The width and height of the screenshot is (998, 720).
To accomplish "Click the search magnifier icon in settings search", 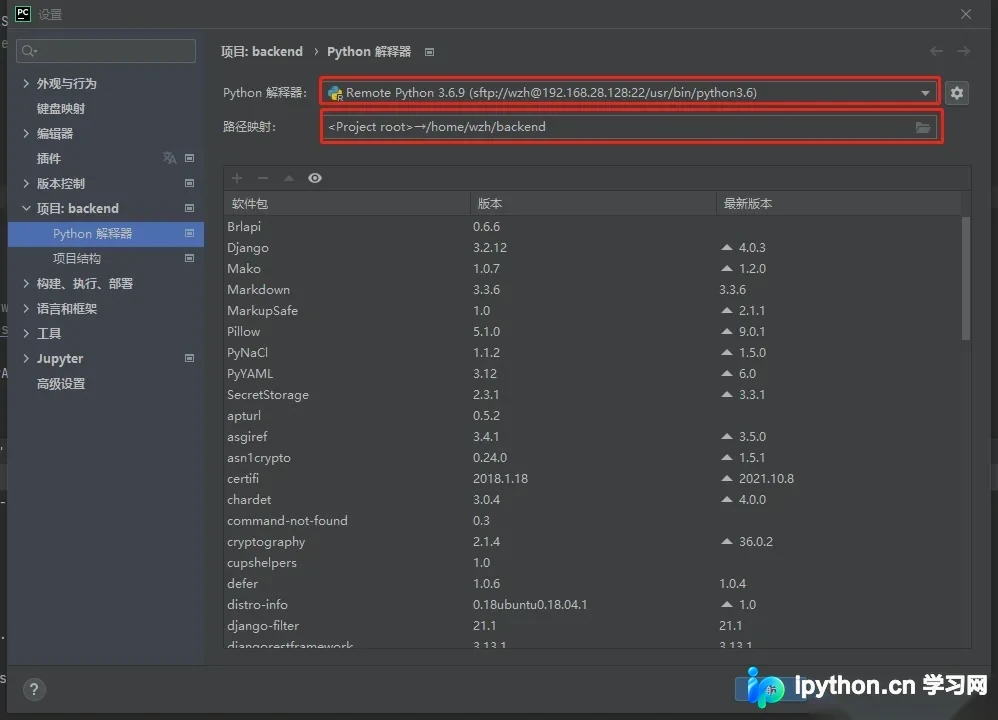I will pyautogui.click(x=29, y=51).
